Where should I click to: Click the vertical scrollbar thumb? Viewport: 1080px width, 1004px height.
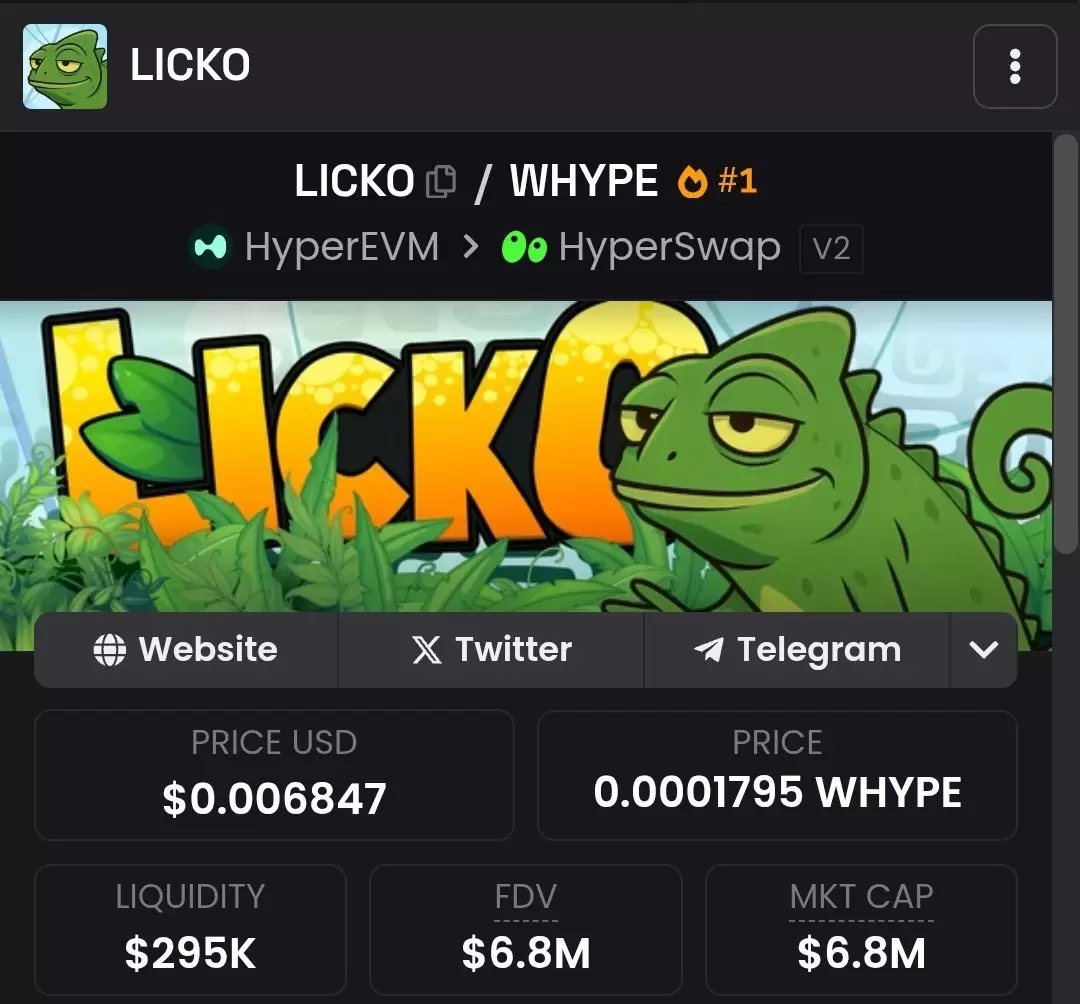(x=1066, y=343)
